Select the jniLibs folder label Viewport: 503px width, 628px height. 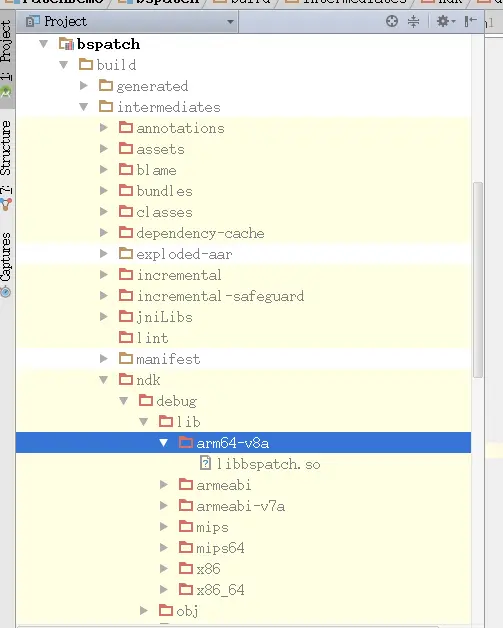coord(165,317)
